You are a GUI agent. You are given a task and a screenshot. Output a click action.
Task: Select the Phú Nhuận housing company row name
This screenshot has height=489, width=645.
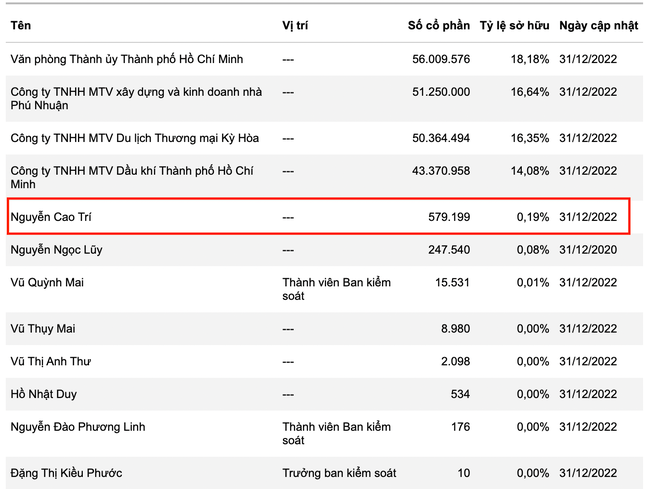coord(136,100)
